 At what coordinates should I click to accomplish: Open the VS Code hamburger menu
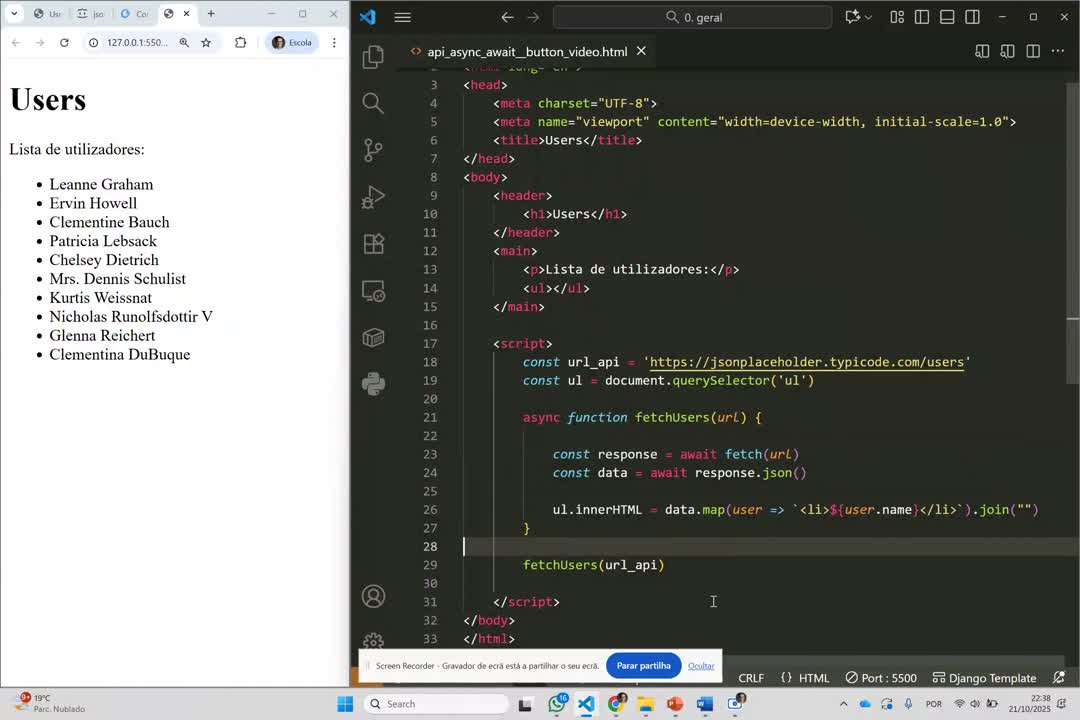click(402, 17)
